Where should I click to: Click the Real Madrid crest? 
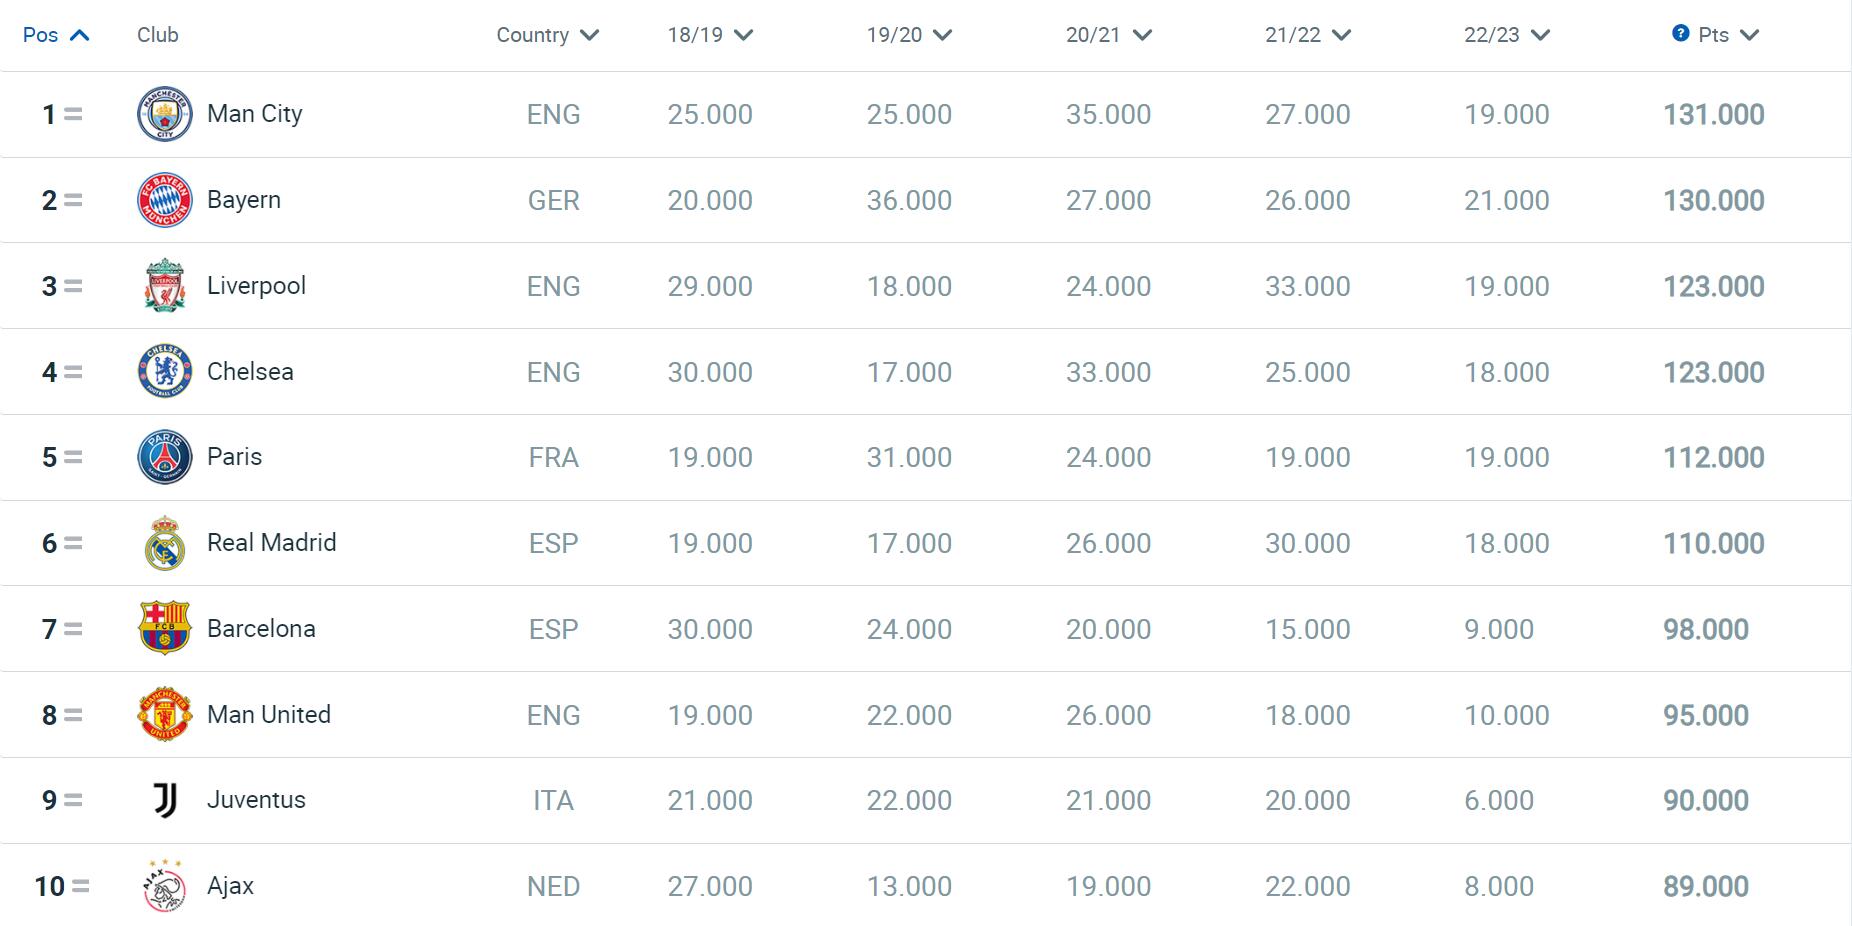(164, 543)
